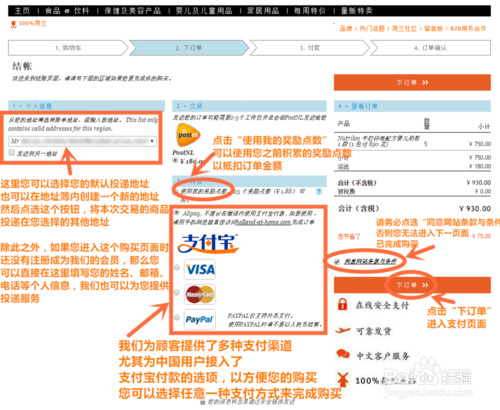
Task: Go to step 4 订单确认
Action: tap(430, 48)
